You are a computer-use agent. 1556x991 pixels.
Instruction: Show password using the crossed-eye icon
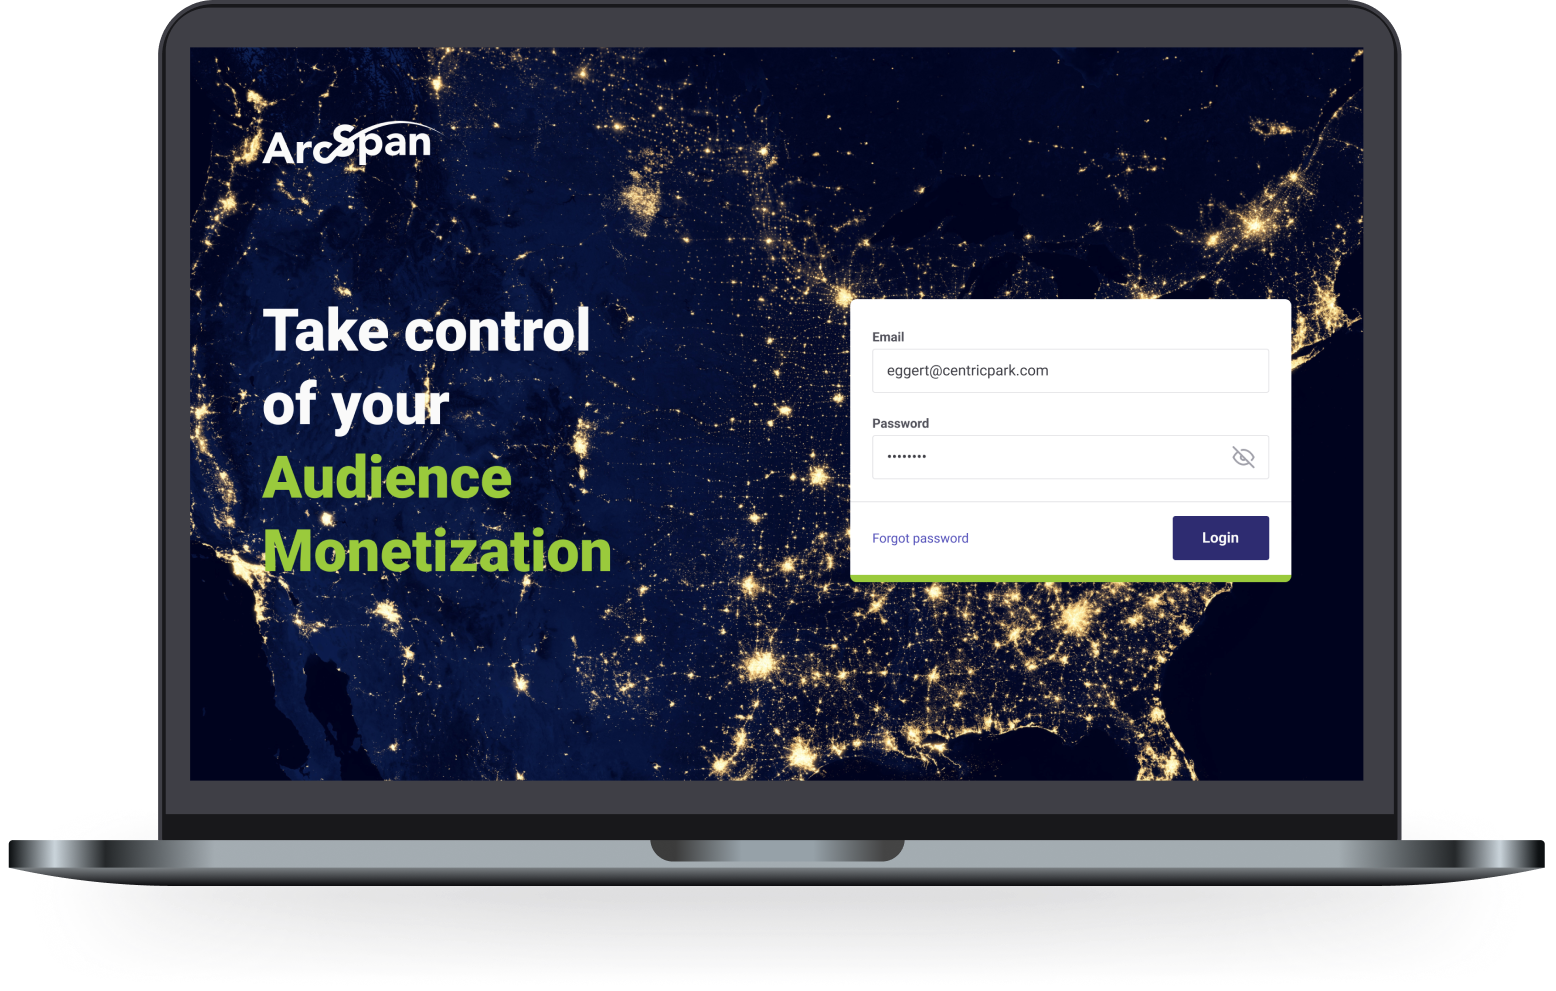pyautogui.click(x=1243, y=457)
